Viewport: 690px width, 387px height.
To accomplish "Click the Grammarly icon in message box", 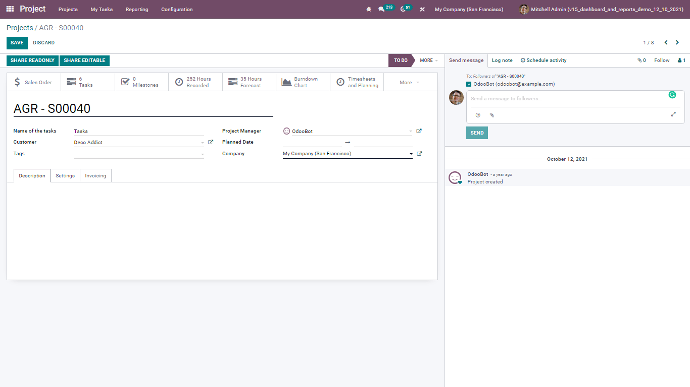I will pyautogui.click(x=672, y=95).
